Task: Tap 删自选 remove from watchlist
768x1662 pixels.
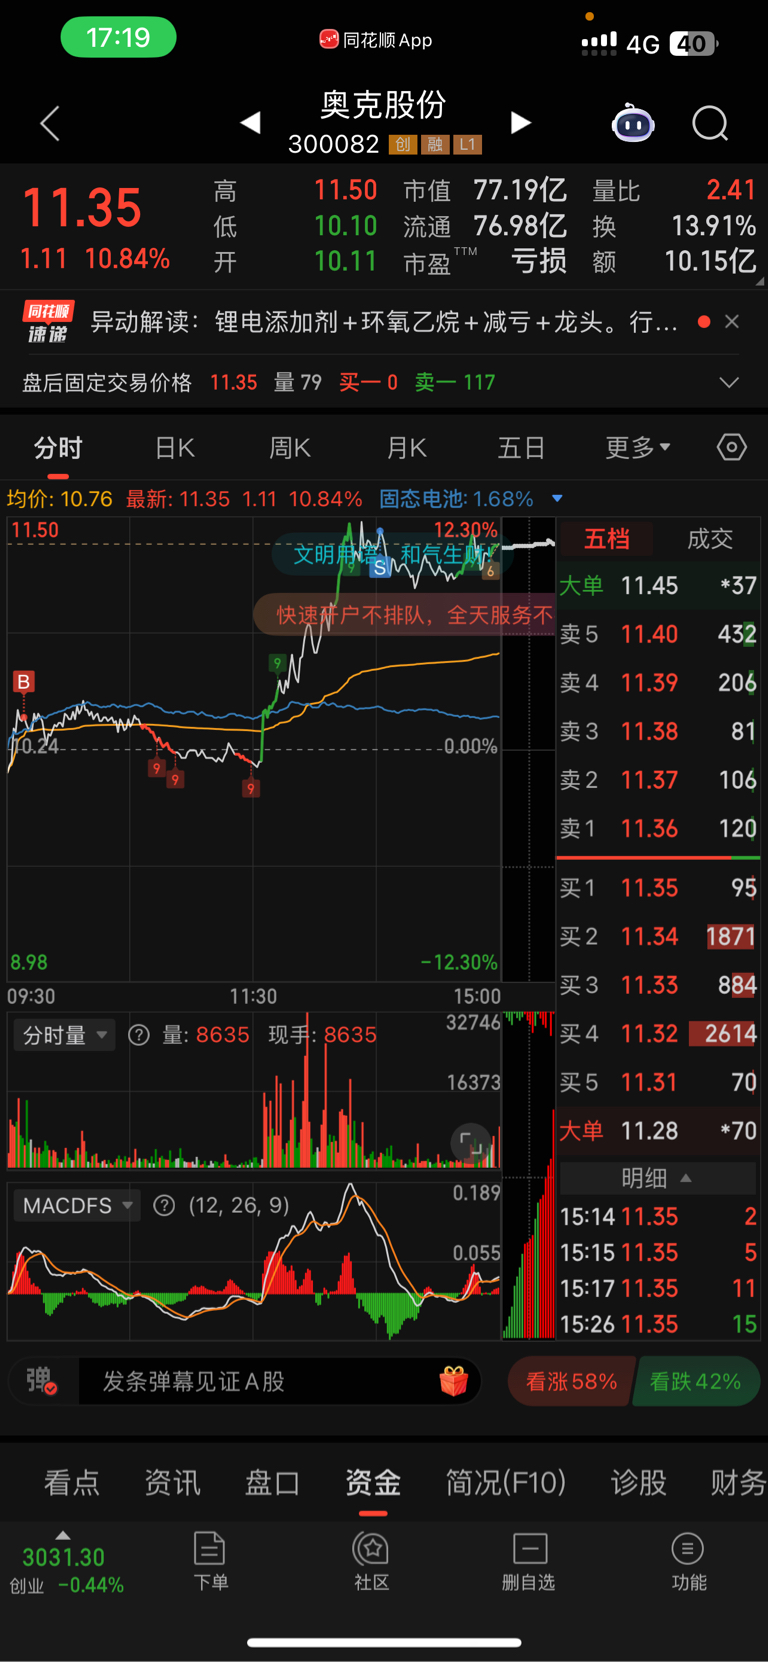Action: pyautogui.click(x=528, y=1561)
